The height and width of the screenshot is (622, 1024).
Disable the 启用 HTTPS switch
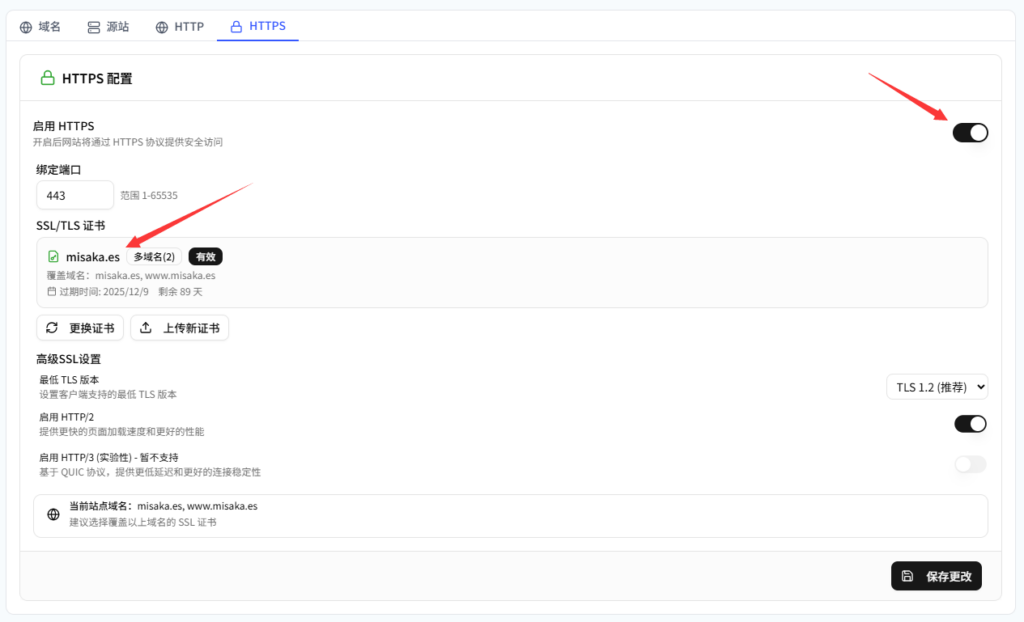coord(969,132)
